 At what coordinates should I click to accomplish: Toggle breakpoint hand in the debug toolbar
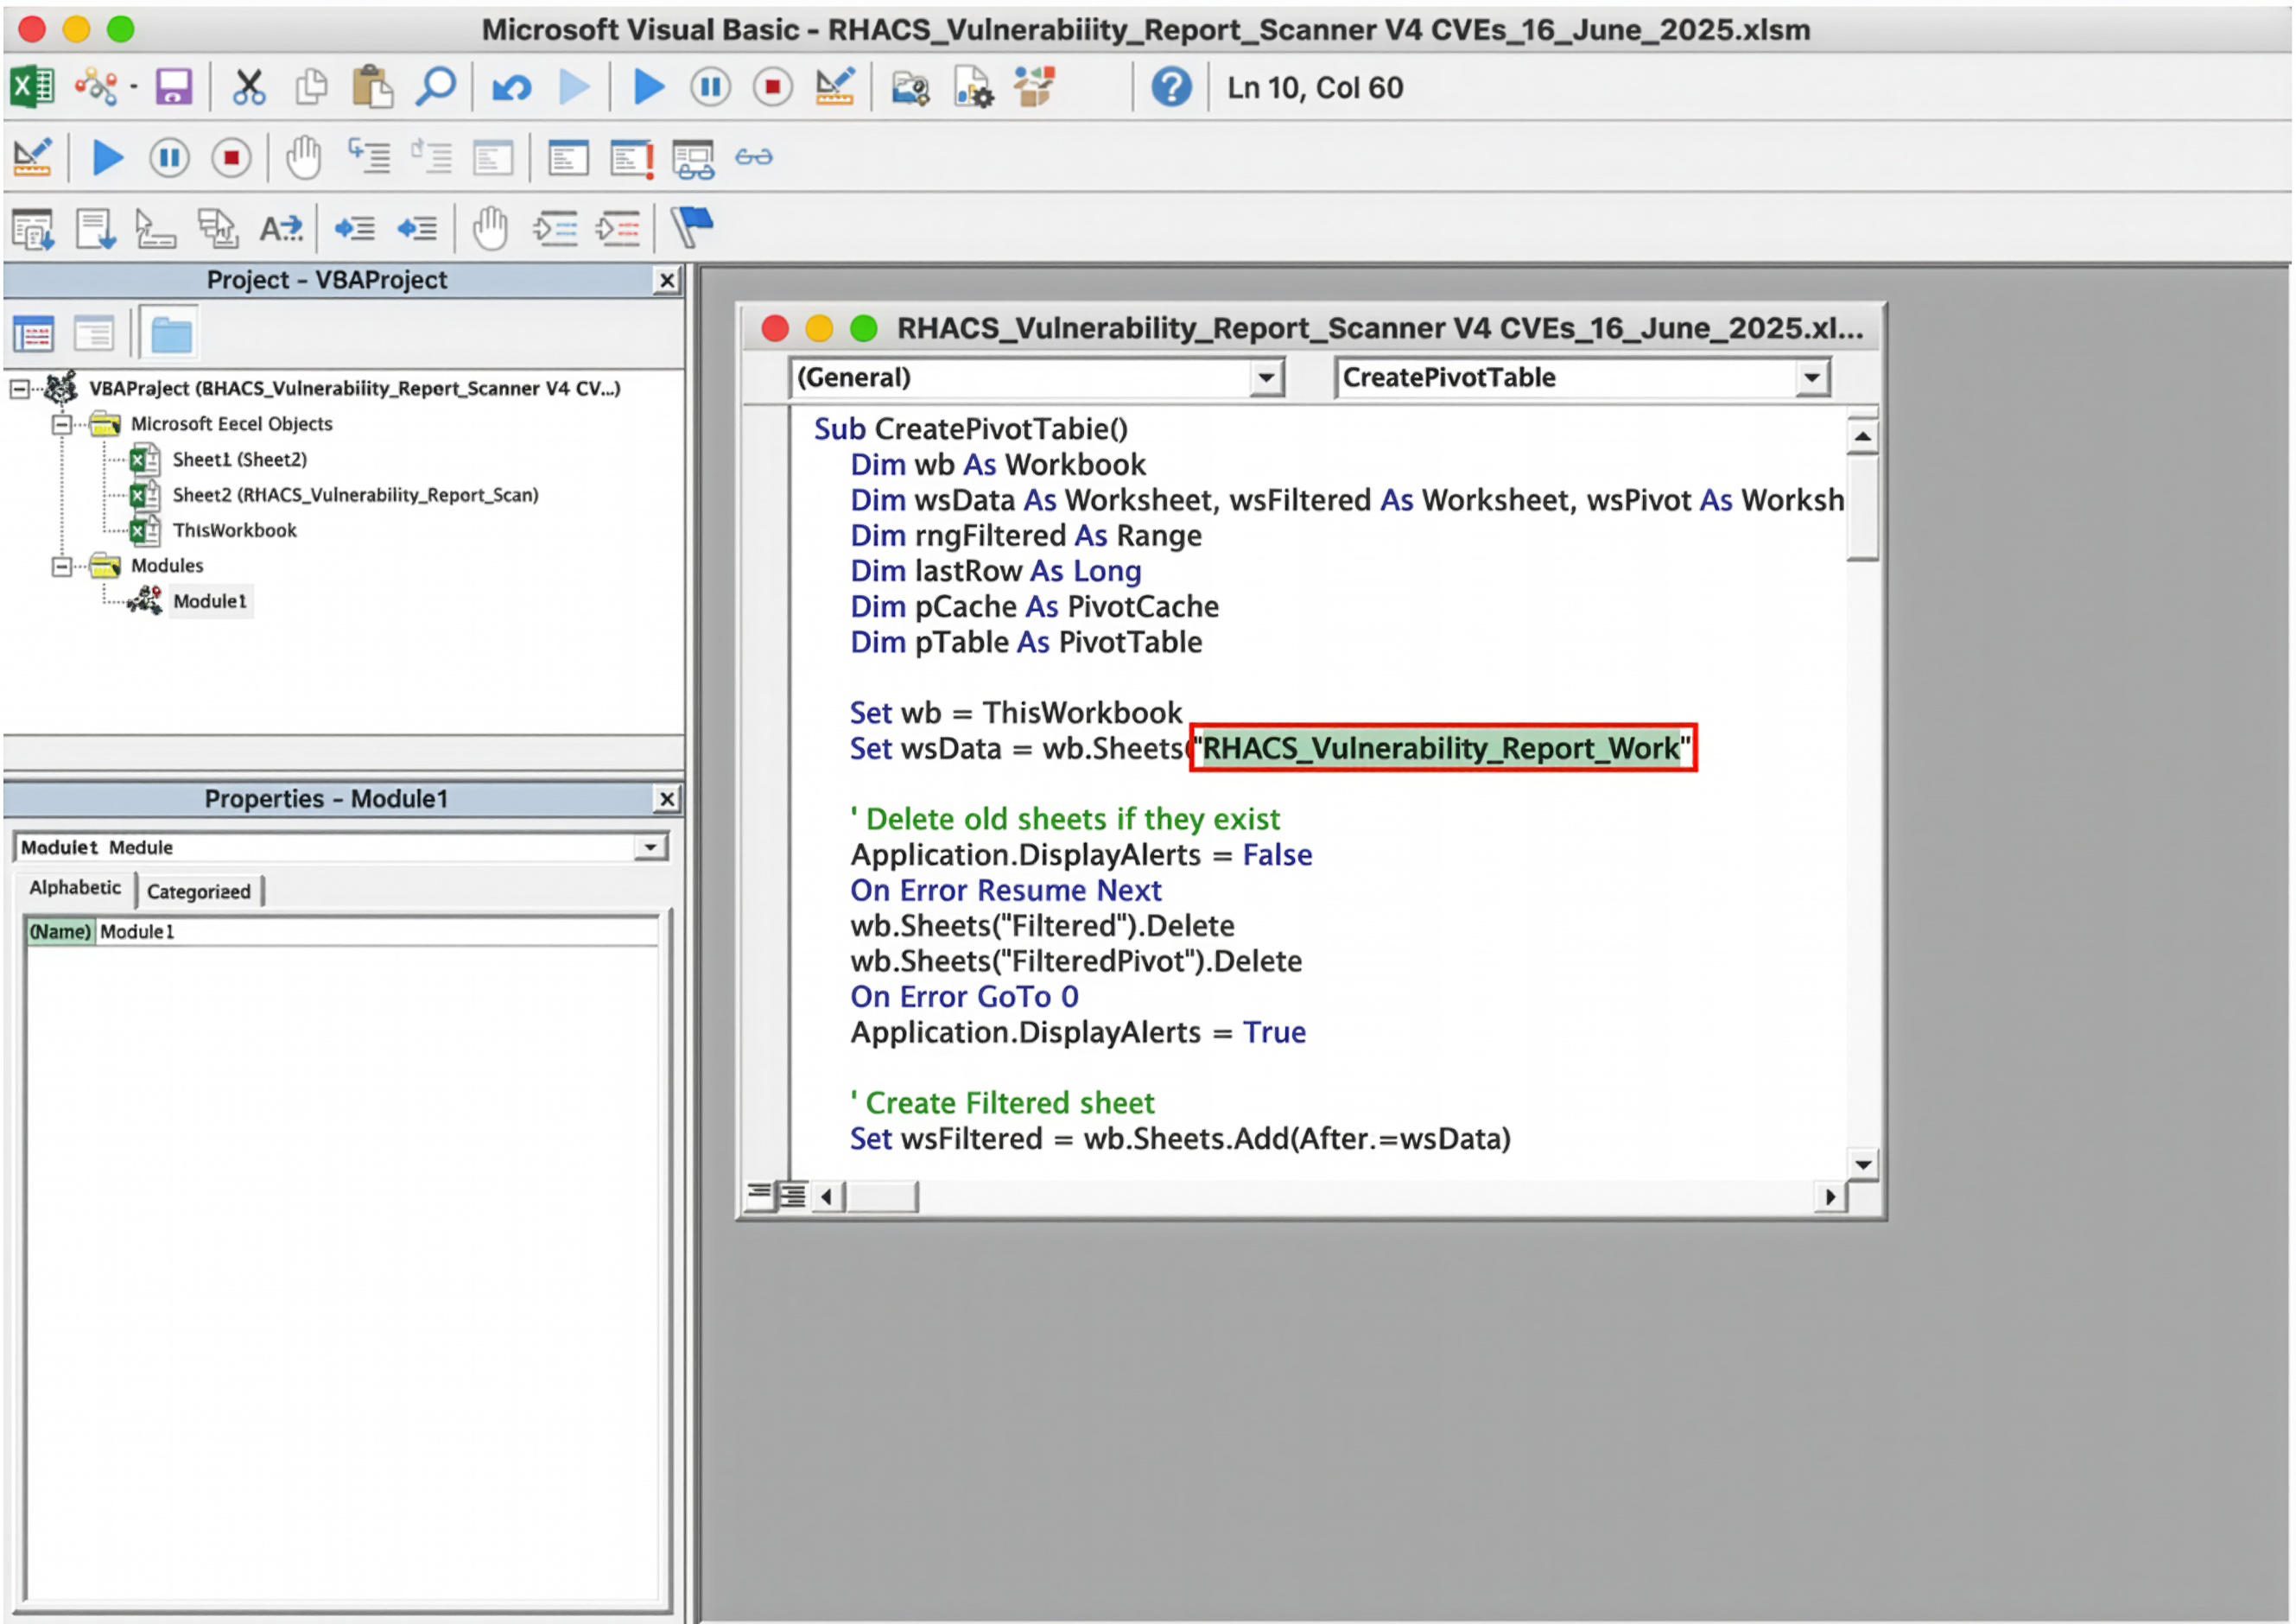(303, 158)
